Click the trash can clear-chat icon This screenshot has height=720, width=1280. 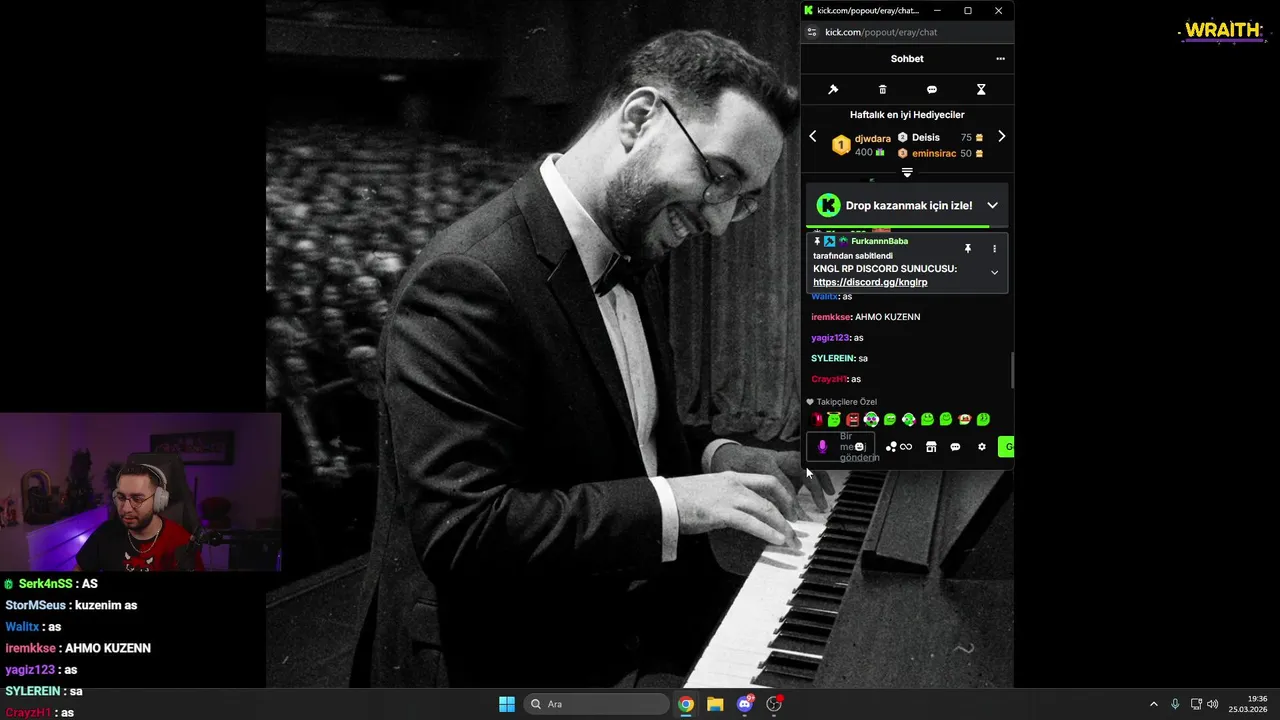(882, 90)
